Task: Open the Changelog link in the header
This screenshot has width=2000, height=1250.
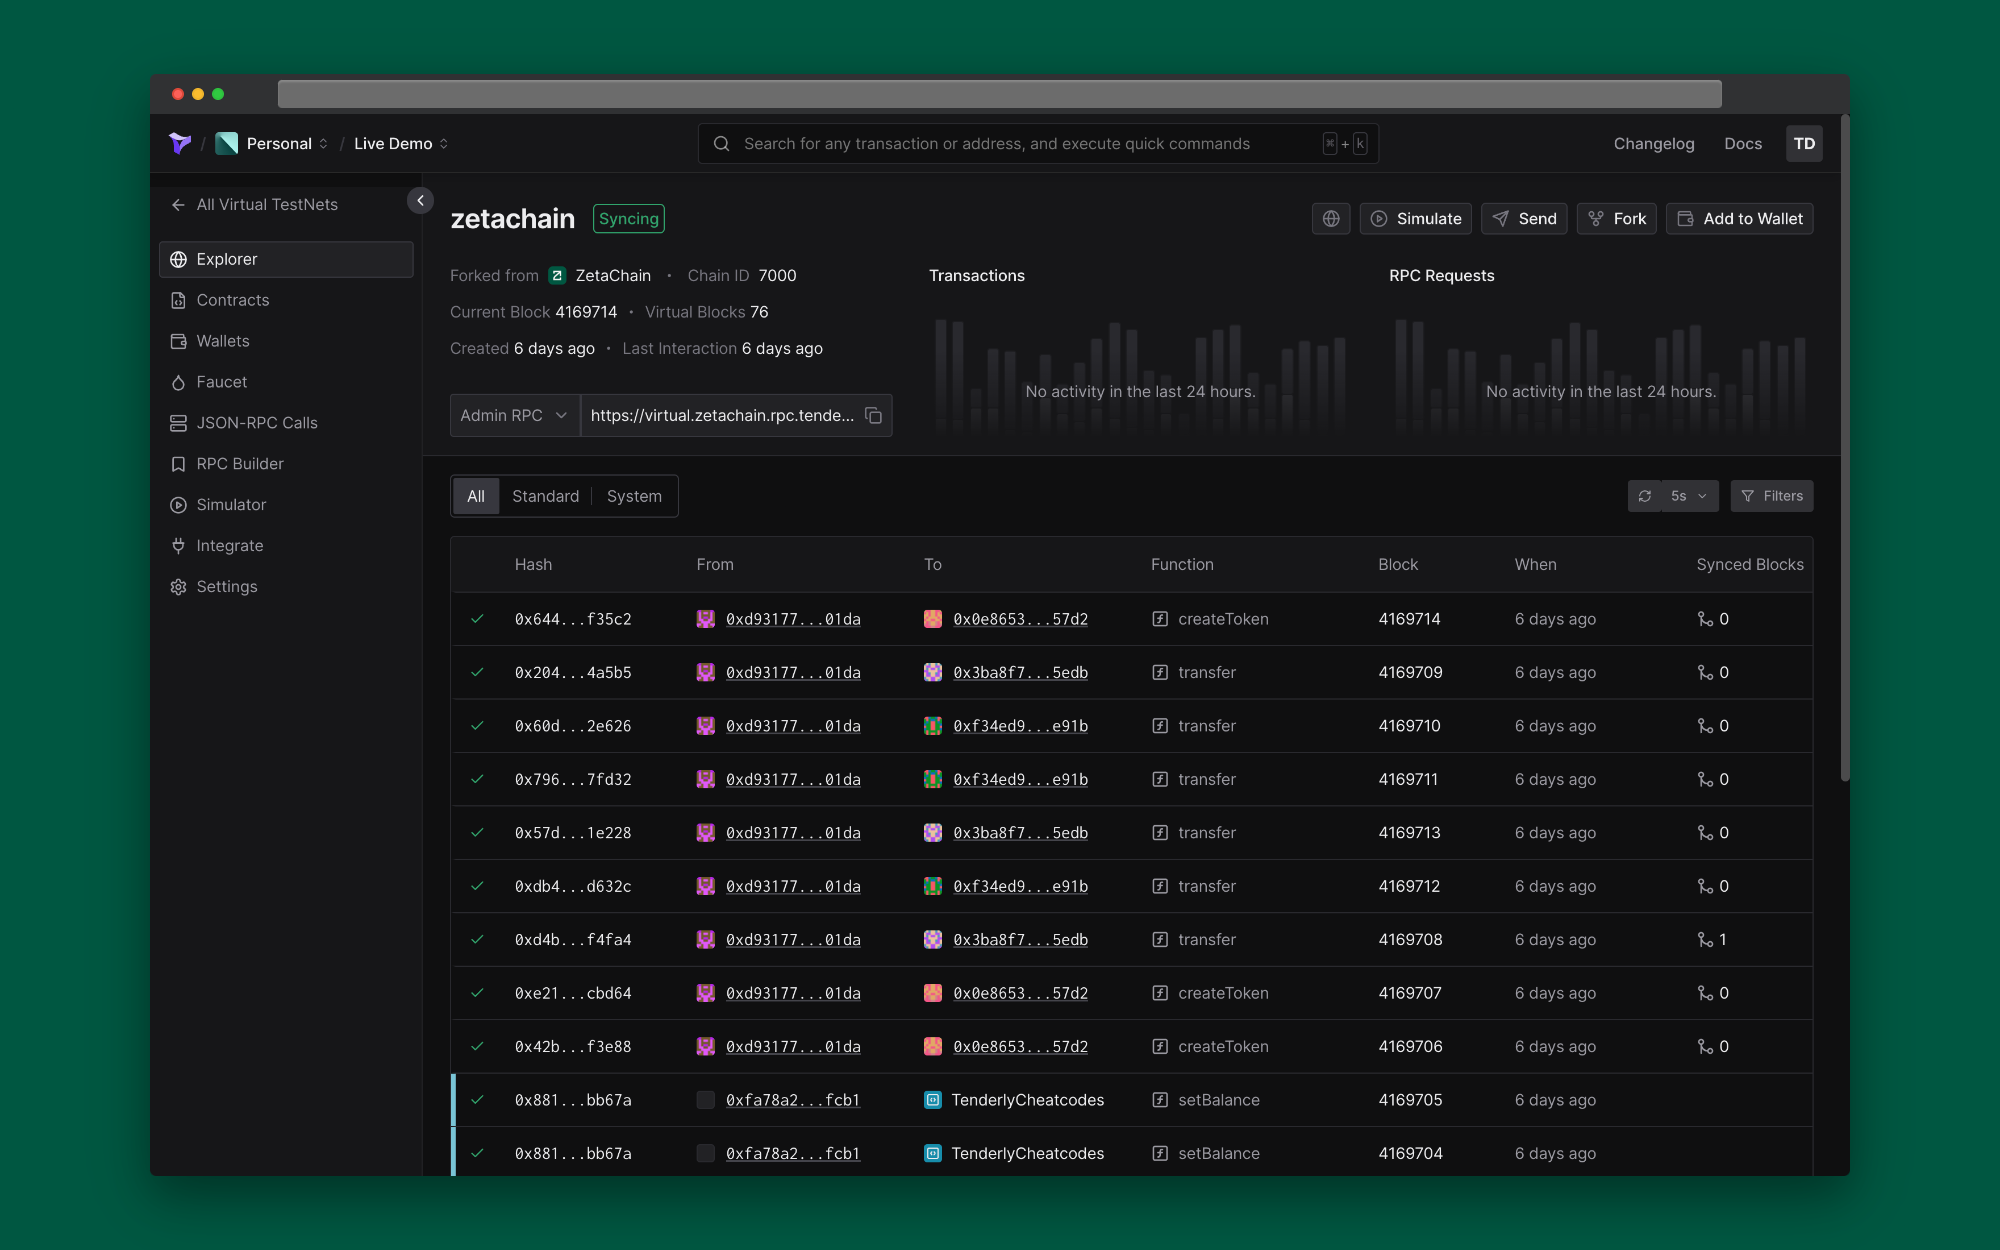Action: pos(1653,144)
